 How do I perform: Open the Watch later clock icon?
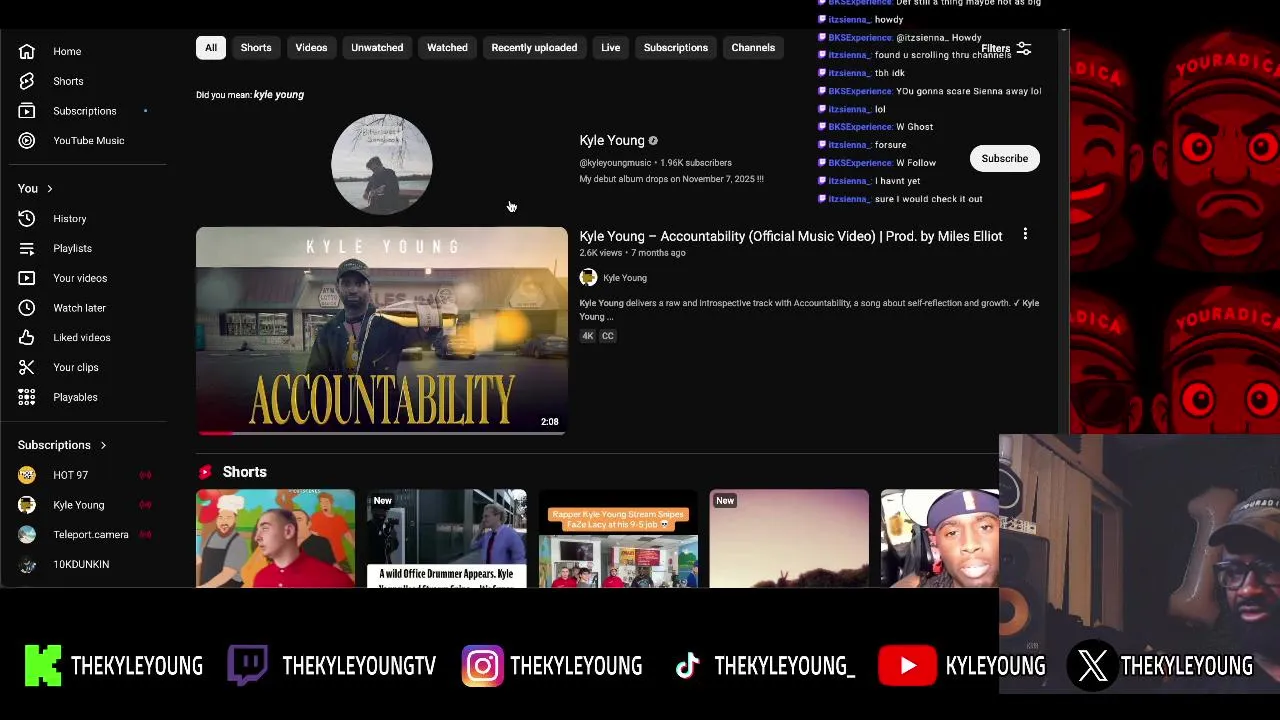27,308
